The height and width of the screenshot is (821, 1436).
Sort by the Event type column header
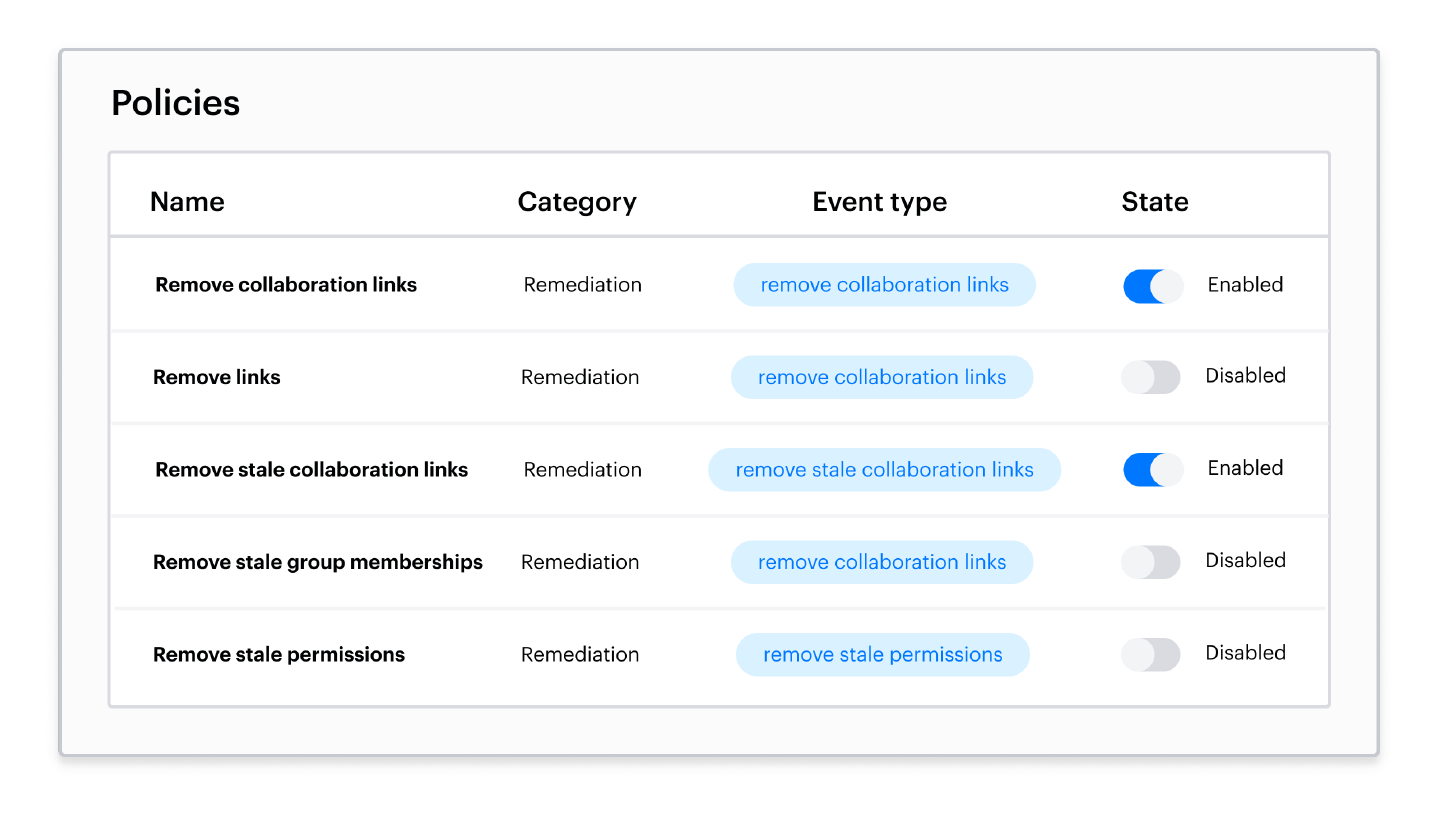coord(880,202)
